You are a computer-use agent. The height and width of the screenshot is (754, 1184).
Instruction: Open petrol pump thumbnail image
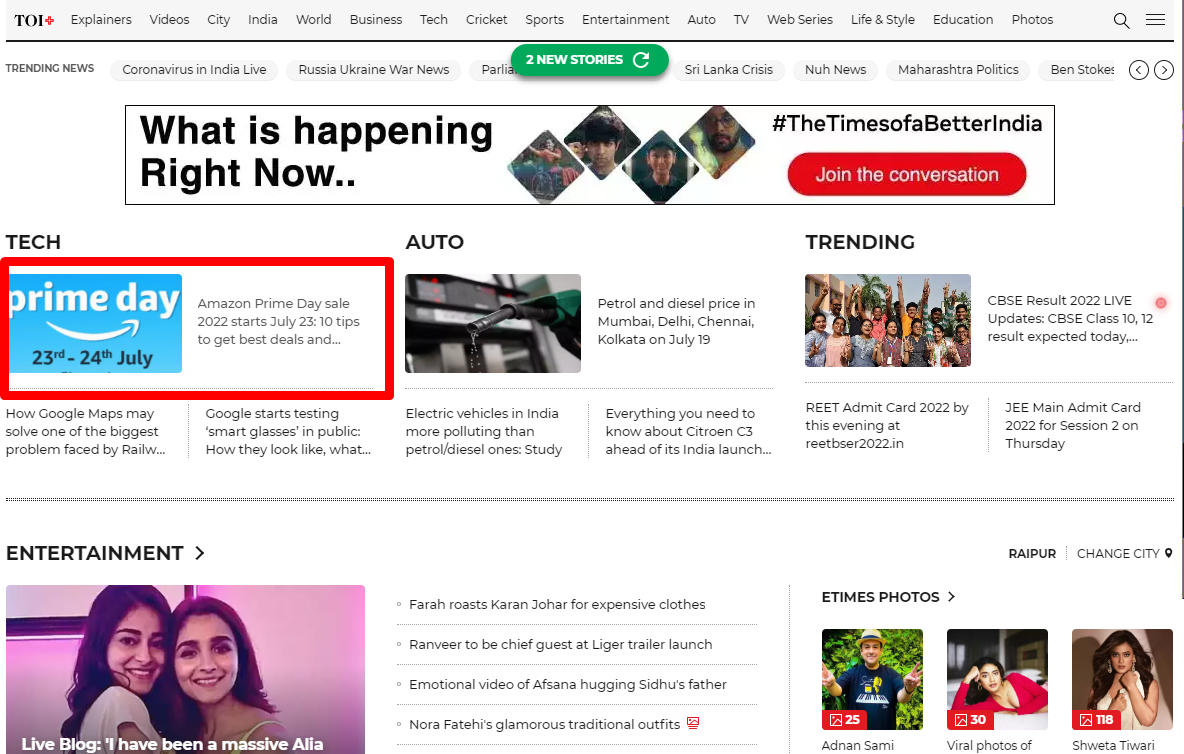(x=493, y=323)
